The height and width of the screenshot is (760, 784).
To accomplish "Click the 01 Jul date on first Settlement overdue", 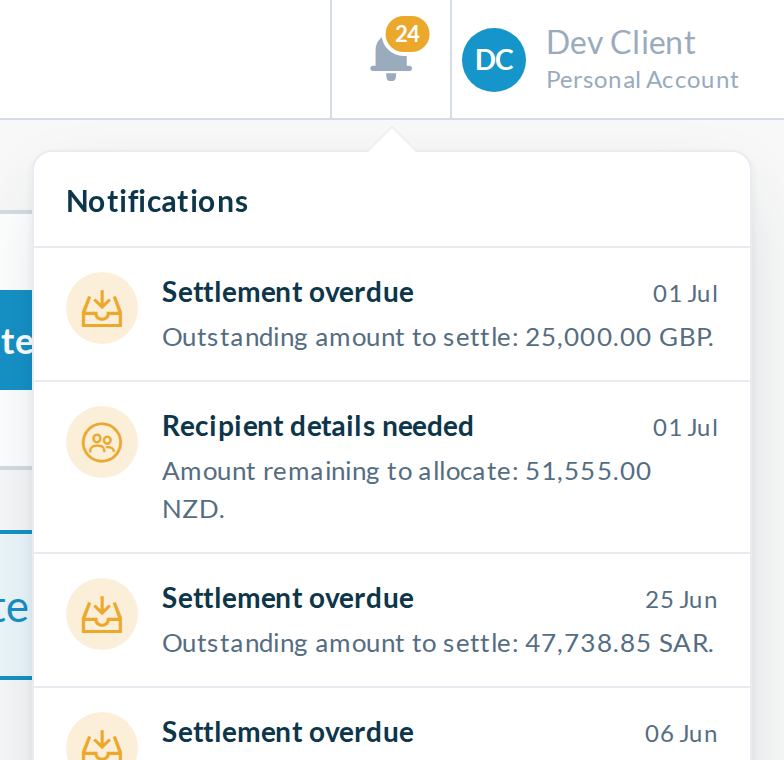I will tap(685, 294).
